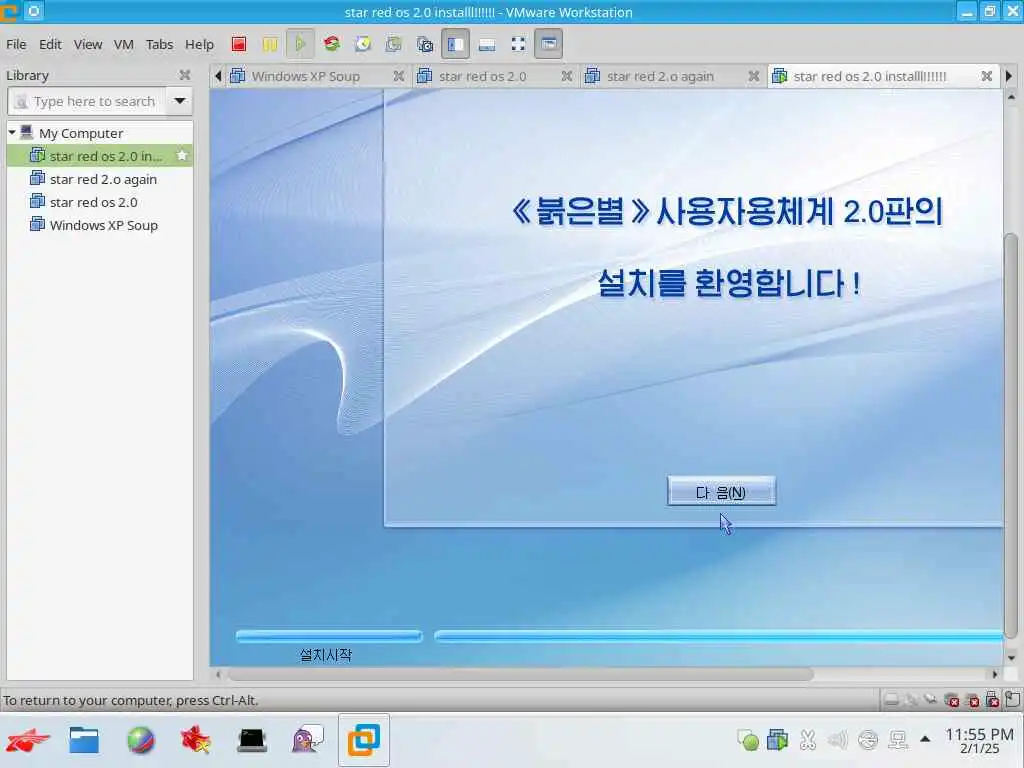1024x768 pixels.
Task: Click the network adapter device status icon
Action: tap(931, 700)
